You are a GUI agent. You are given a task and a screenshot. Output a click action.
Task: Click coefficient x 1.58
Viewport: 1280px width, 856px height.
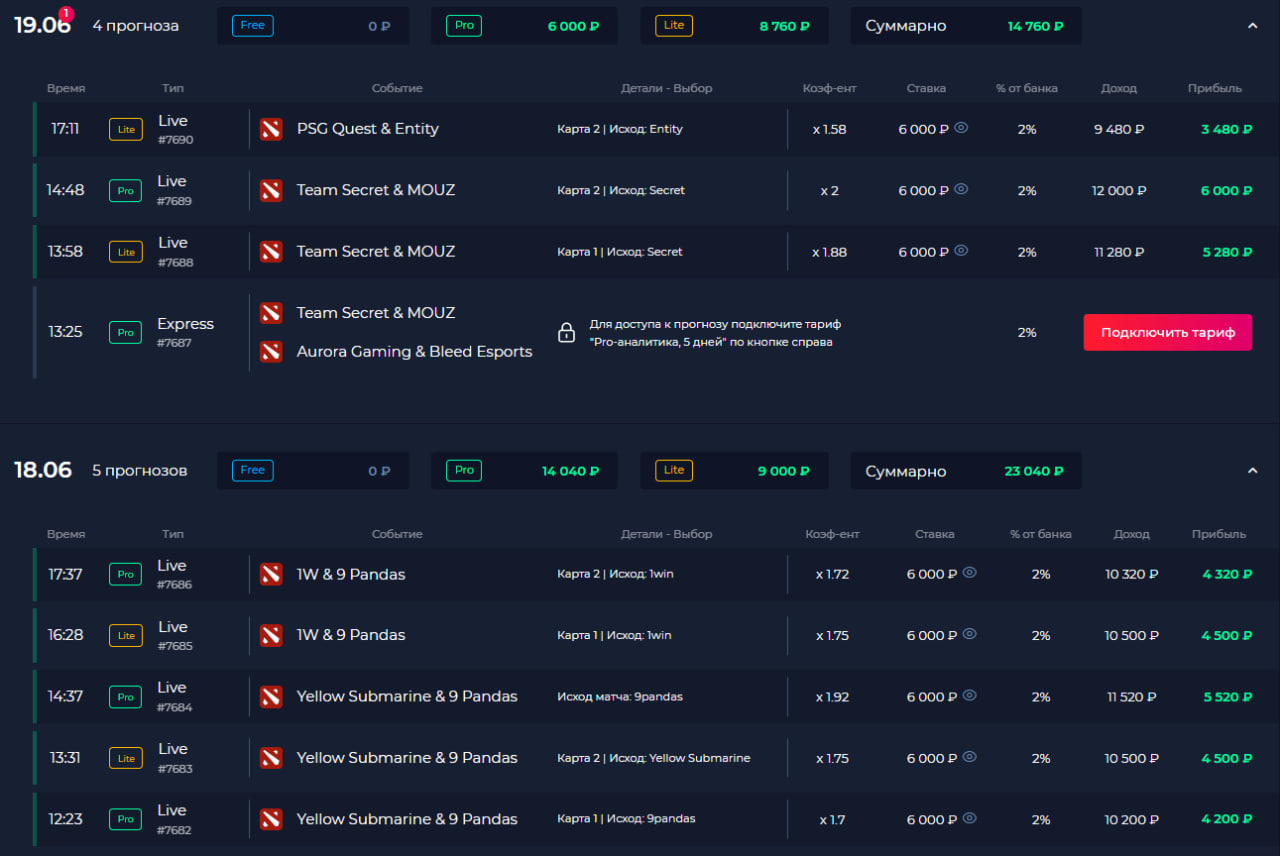pyautogui.click(x=829, y=129)
